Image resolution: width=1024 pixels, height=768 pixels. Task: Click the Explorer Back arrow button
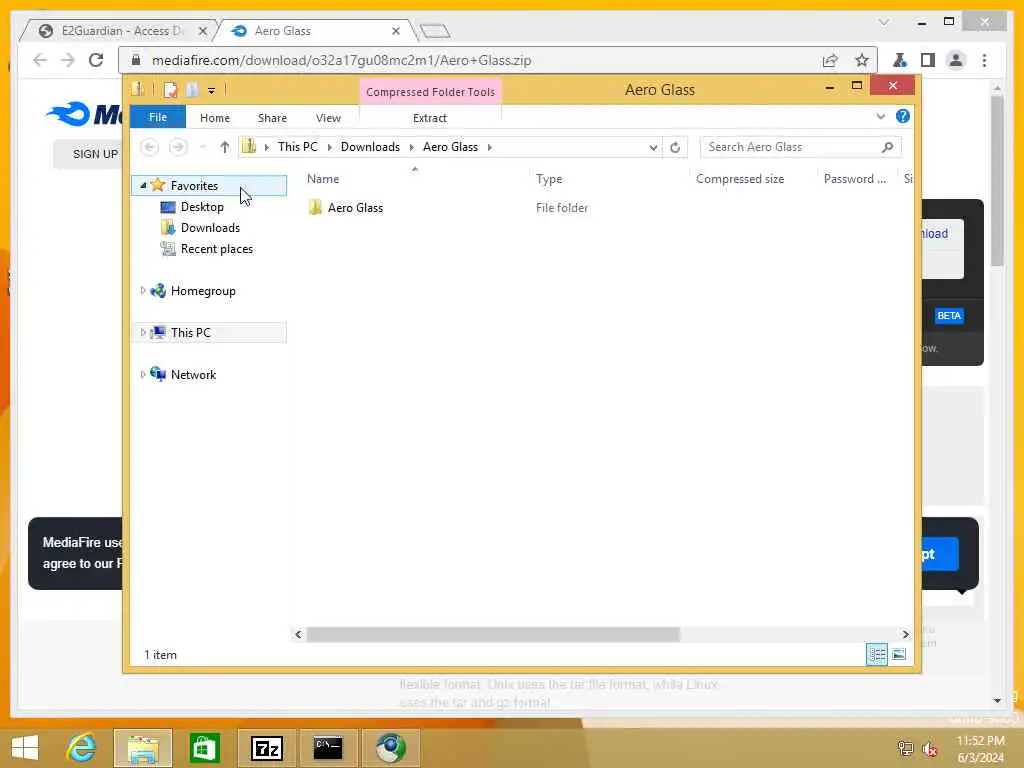click(150, 147)
